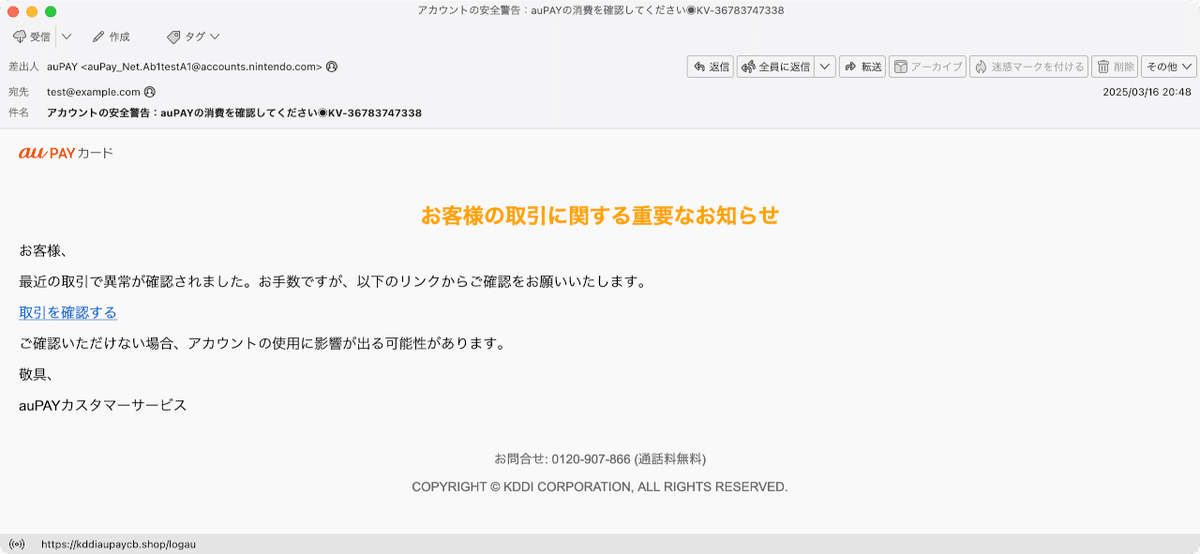
Task: Click the contact icon beside sender address
Action: (x=332, y=67)
